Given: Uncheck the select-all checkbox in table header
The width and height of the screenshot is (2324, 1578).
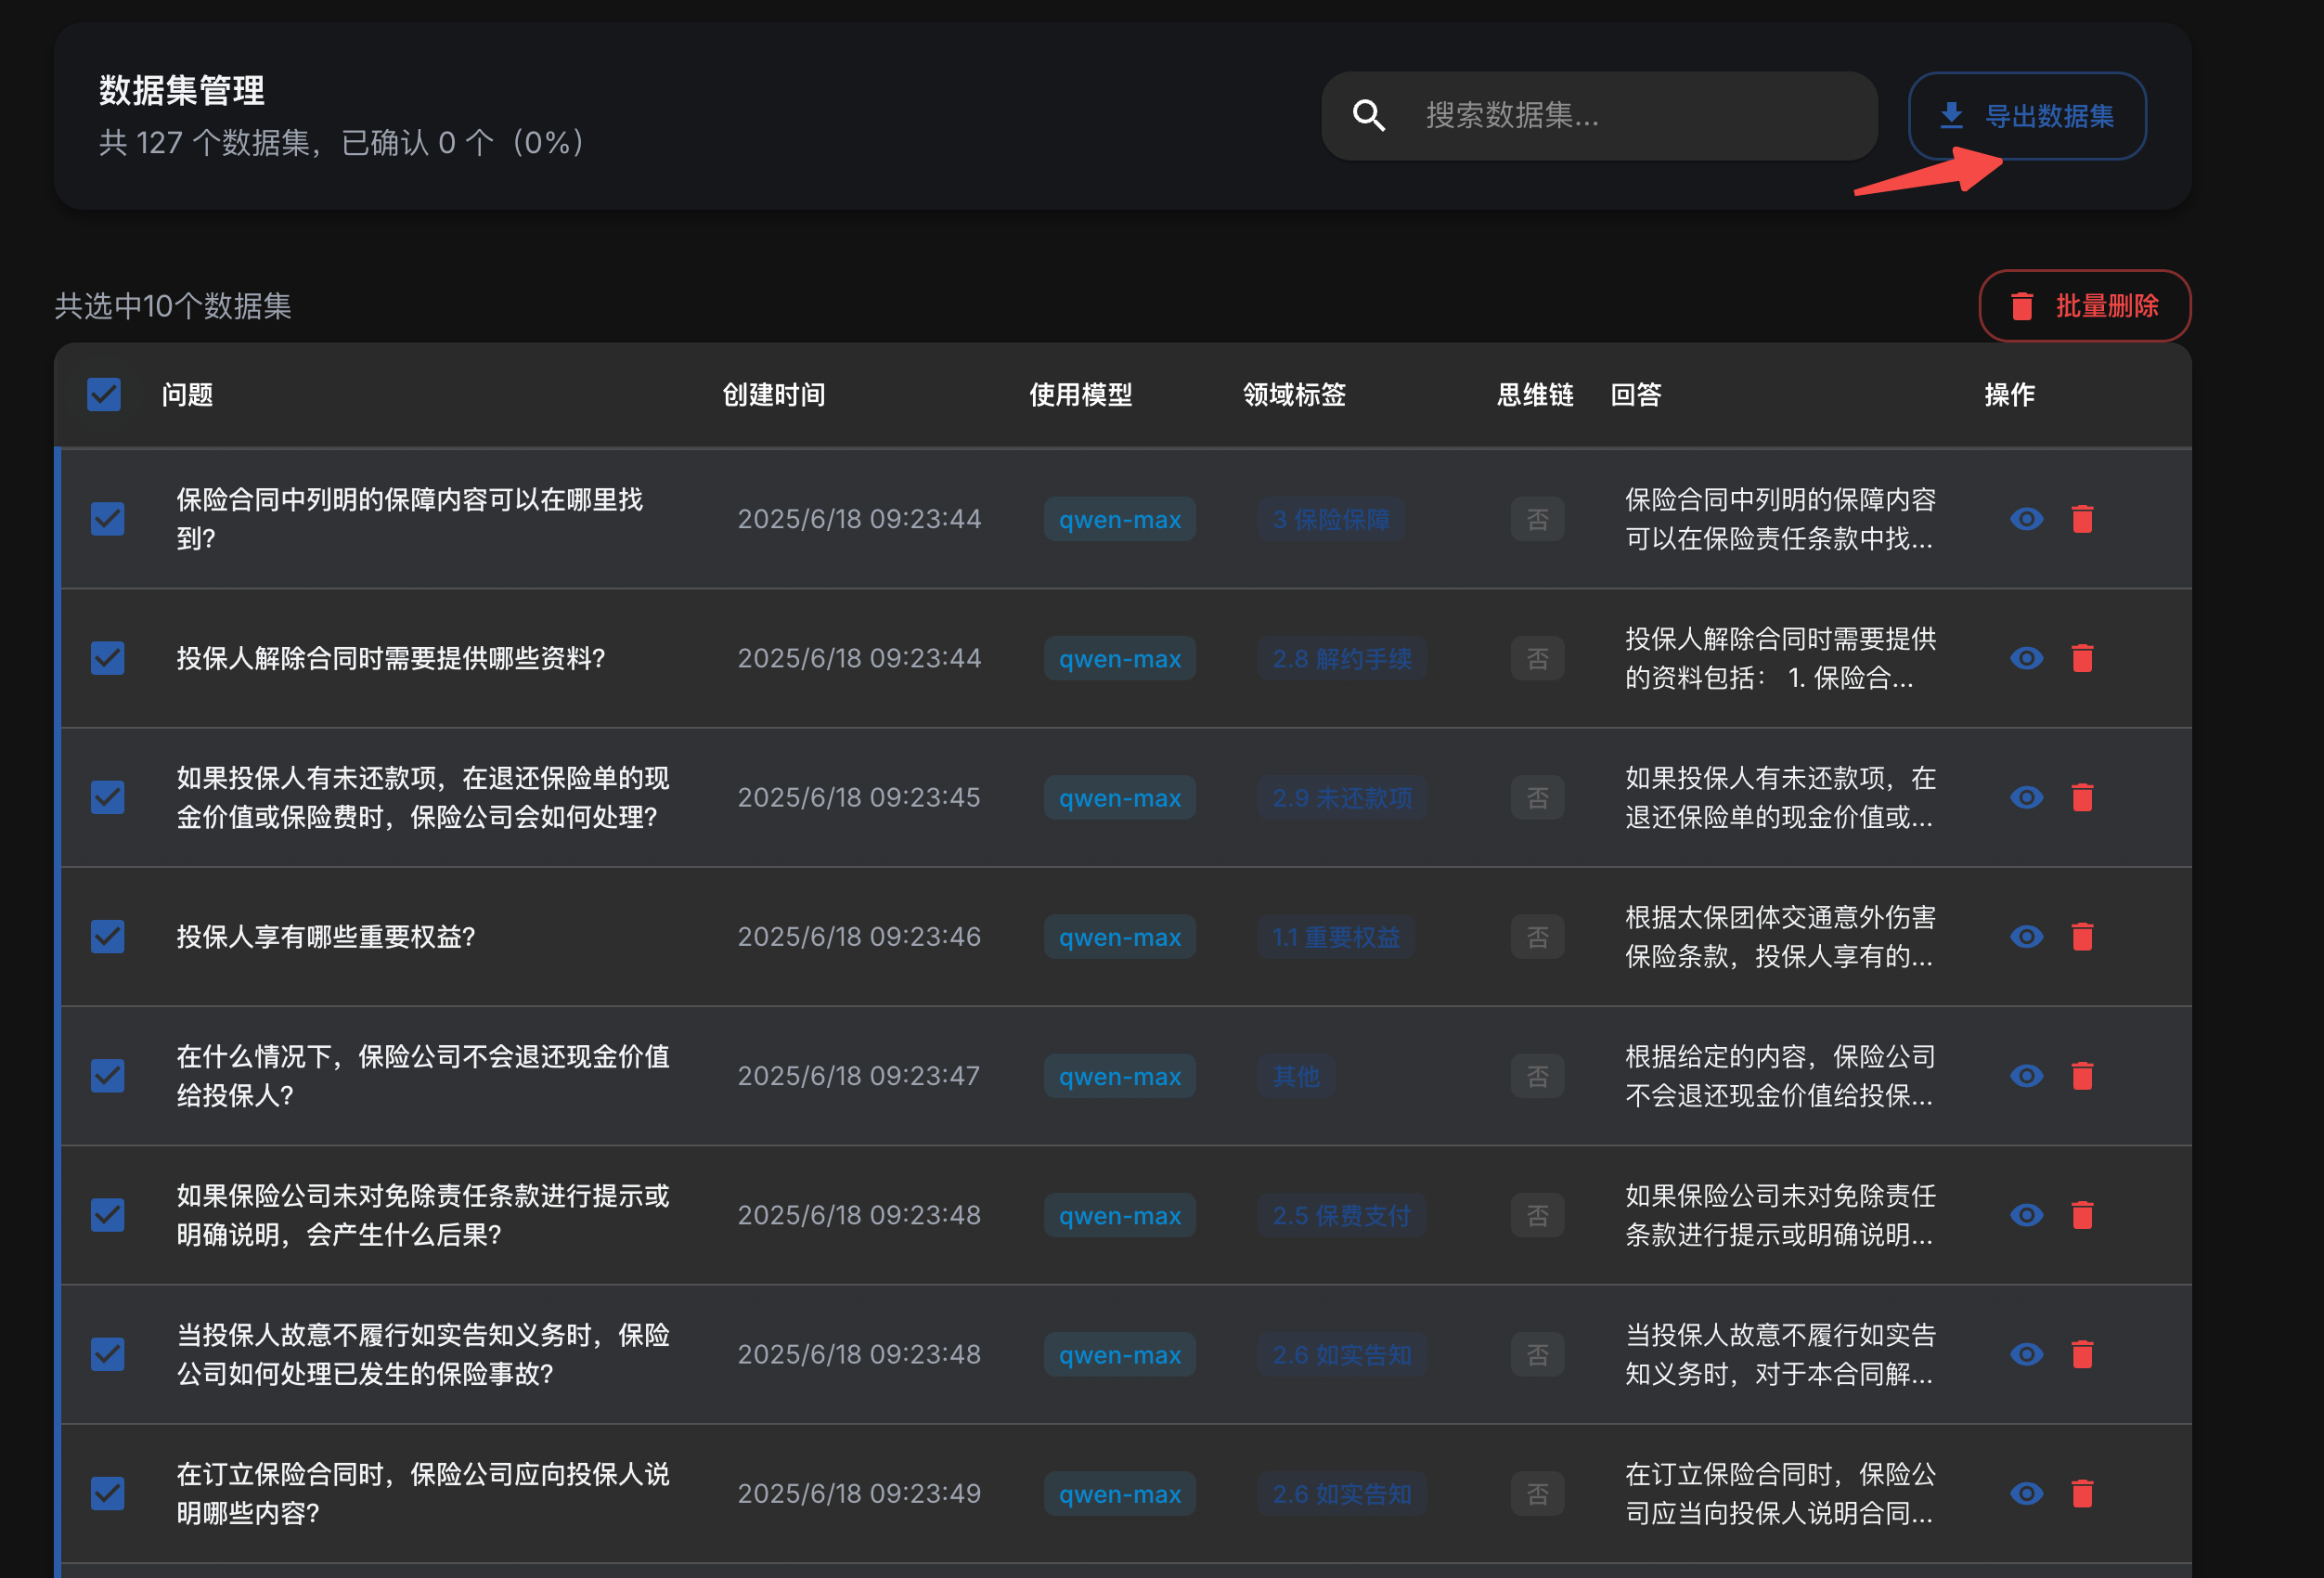Looking at the screenshot, I should pos(103,394).
